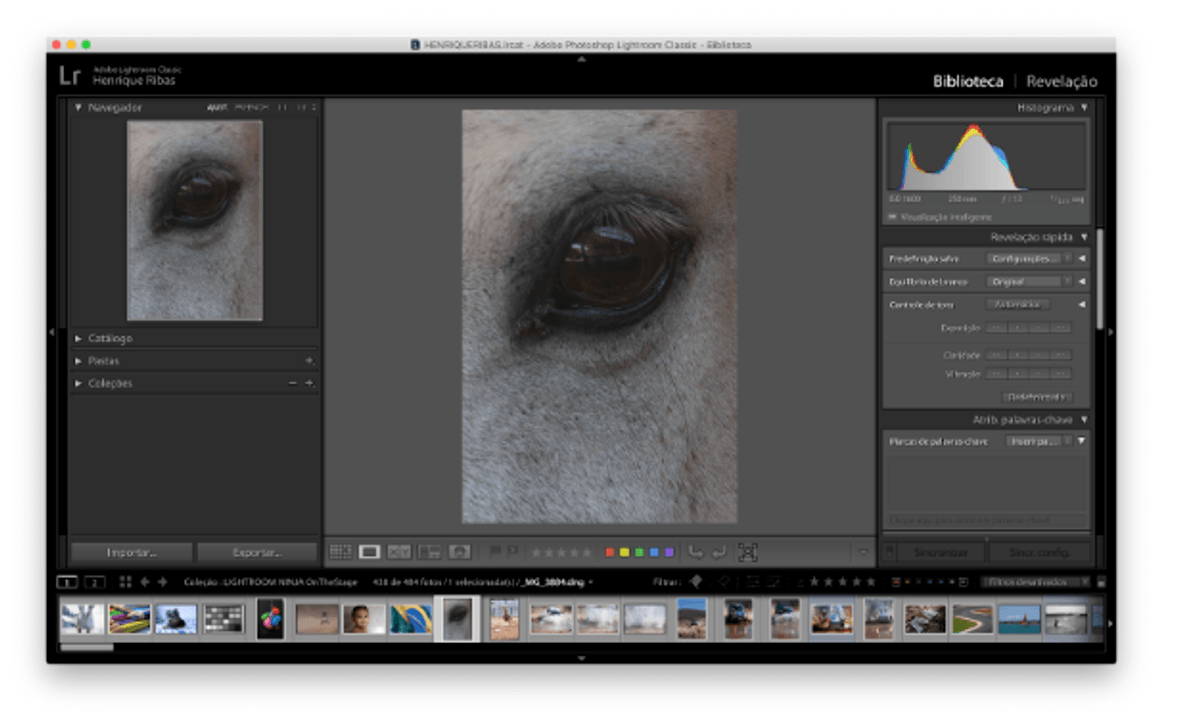Add a new collection with plus icon
The image size is (1200, 723).
[309, 383]
